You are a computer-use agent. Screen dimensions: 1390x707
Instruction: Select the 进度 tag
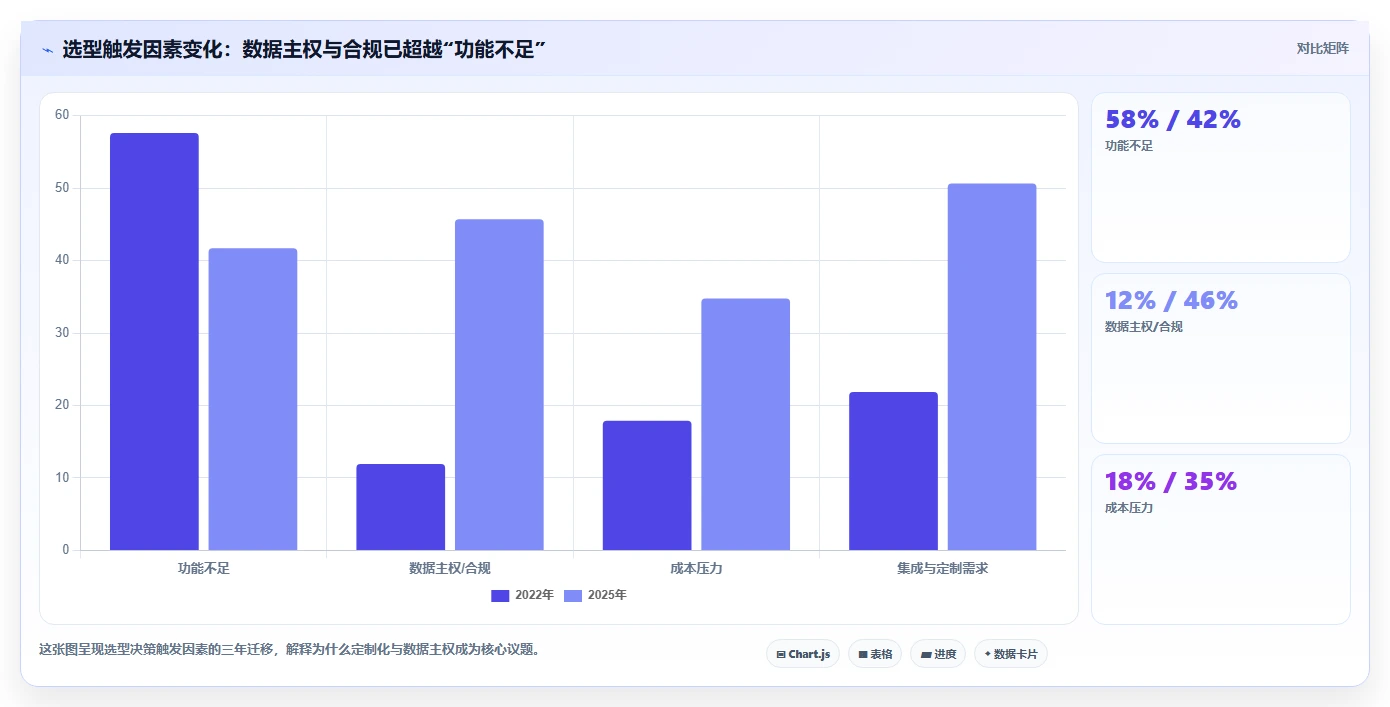(938, 654)
